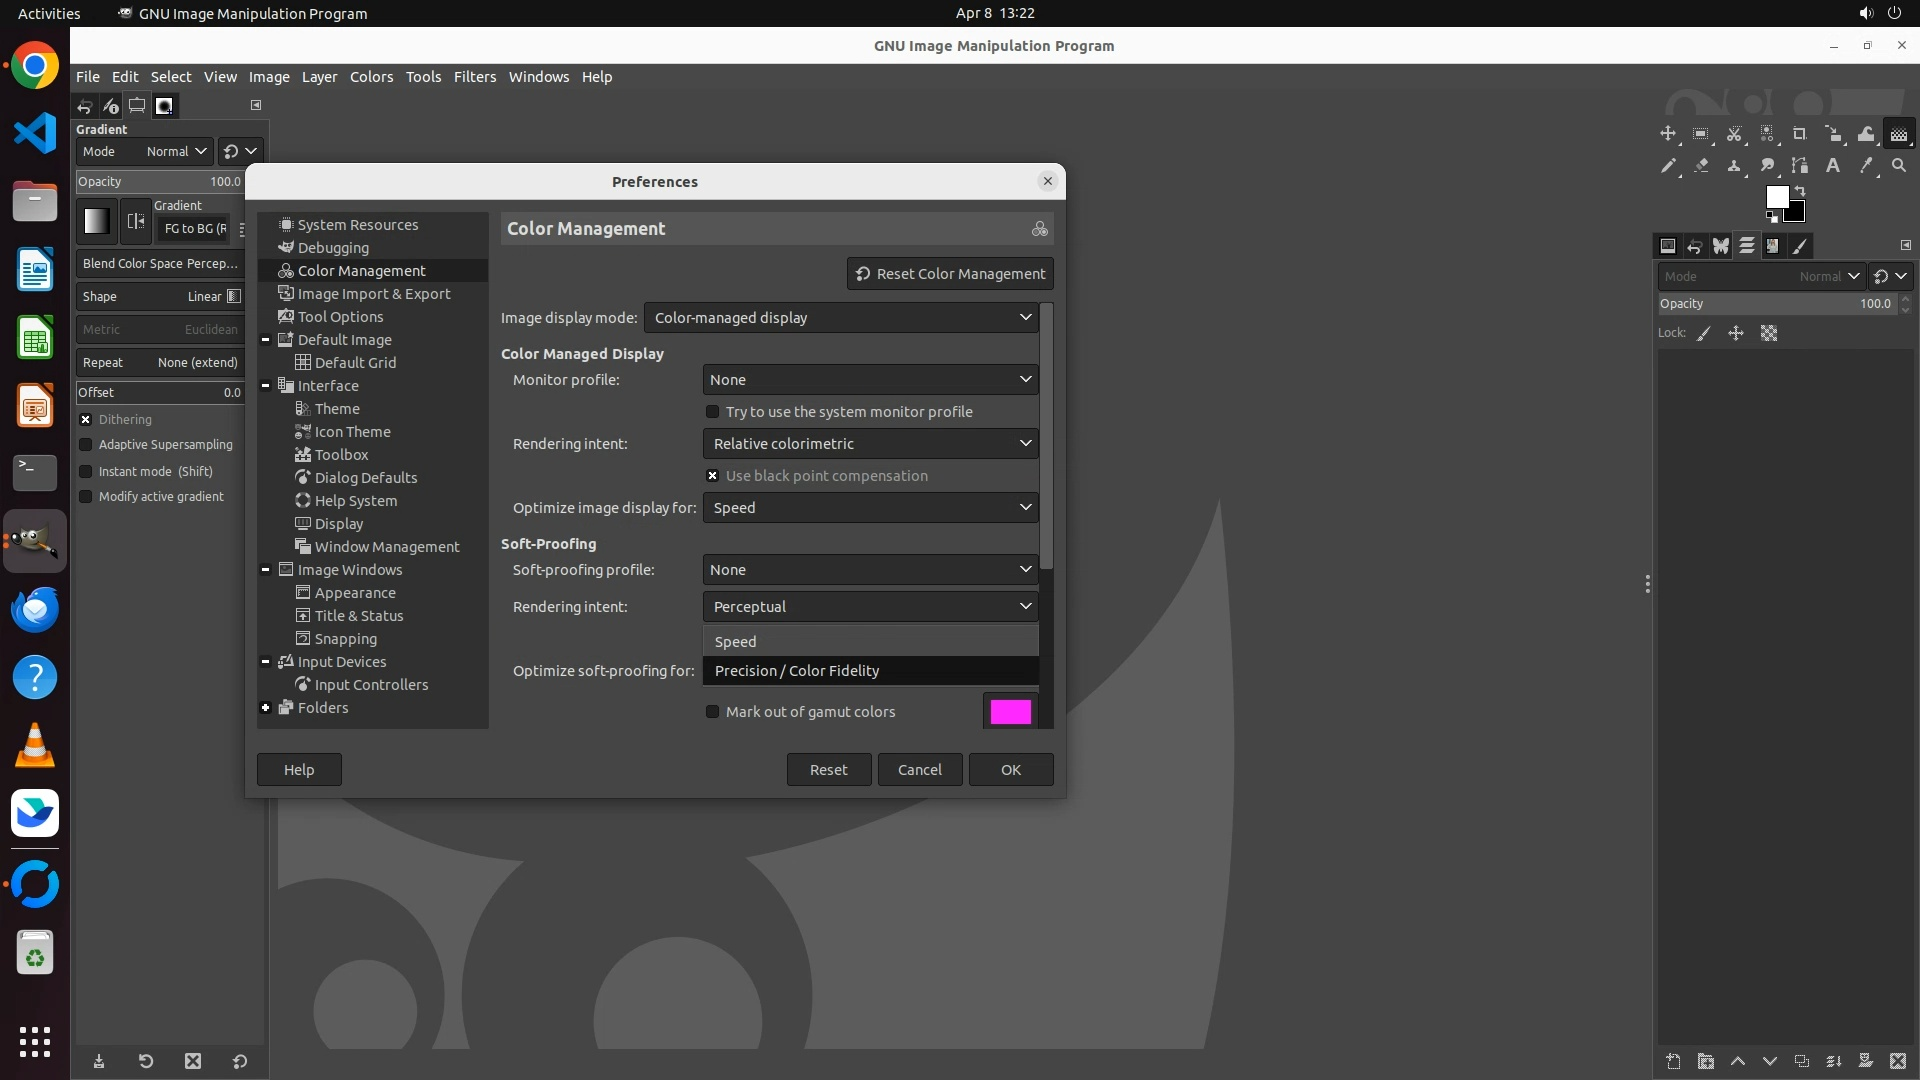Select Theme in preferences tree
This screenshot has height=1080, width=1920.
click(337, 409)
